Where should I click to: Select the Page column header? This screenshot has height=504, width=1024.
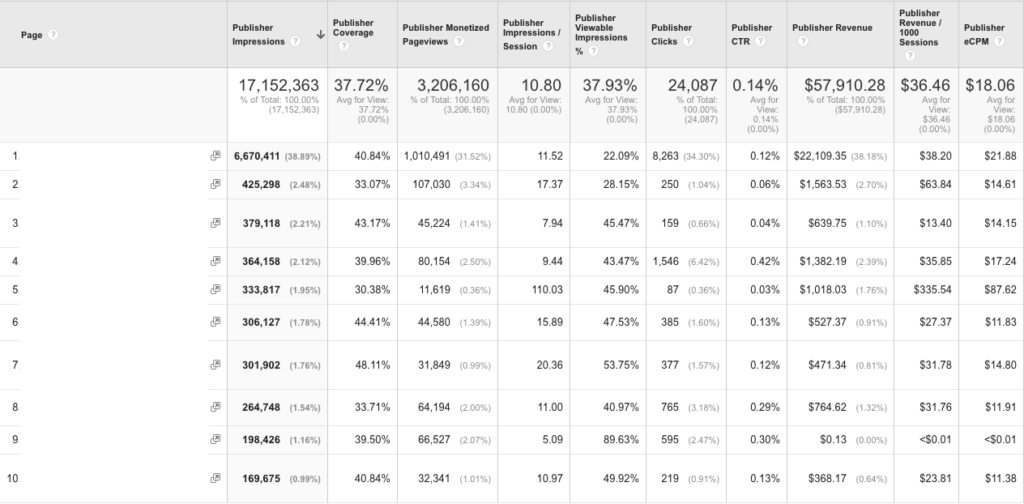[31, 34]
